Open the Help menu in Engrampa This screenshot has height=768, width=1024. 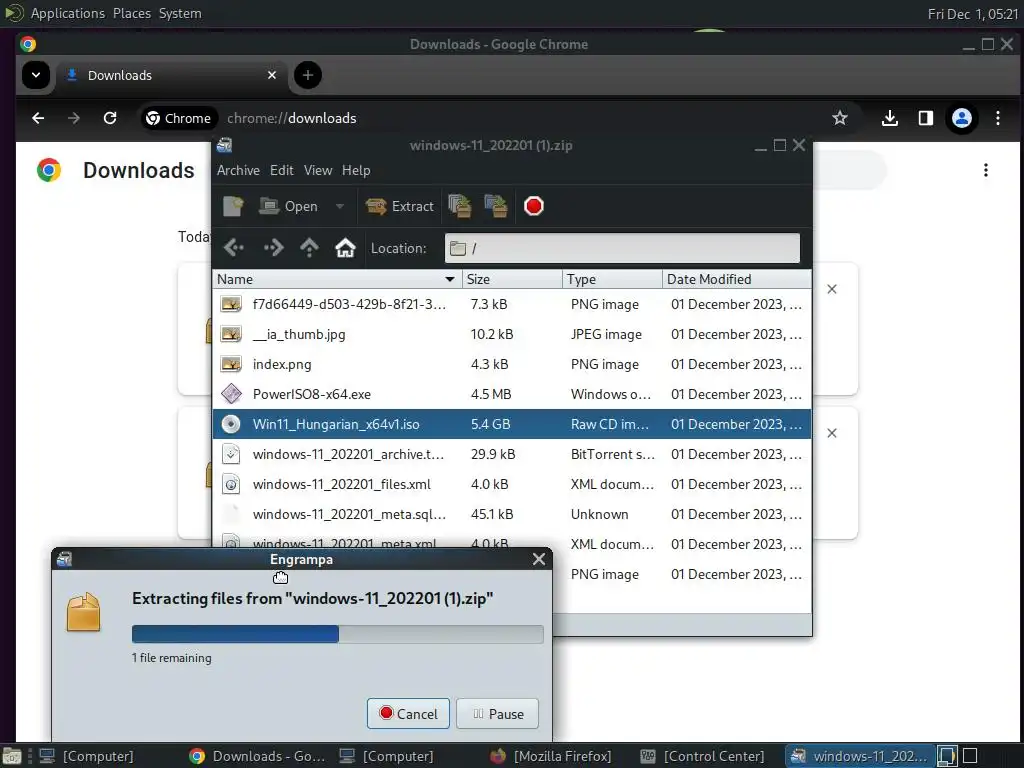(x=356, y=170)
